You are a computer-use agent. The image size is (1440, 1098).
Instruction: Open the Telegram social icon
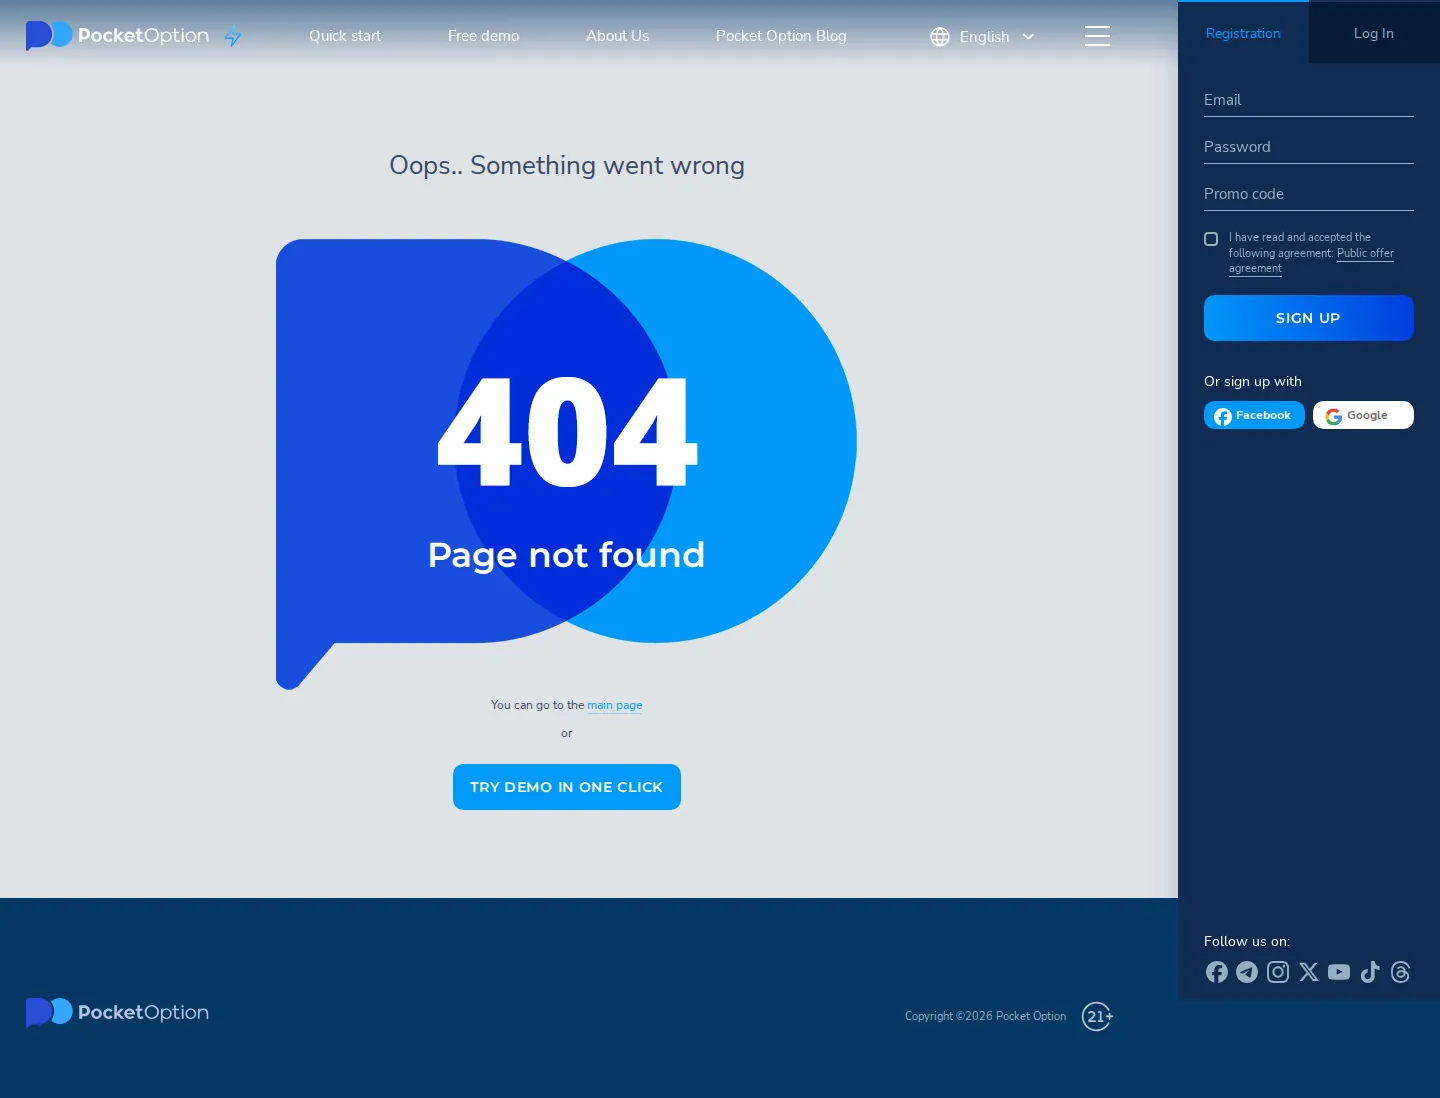point(1247,972)
